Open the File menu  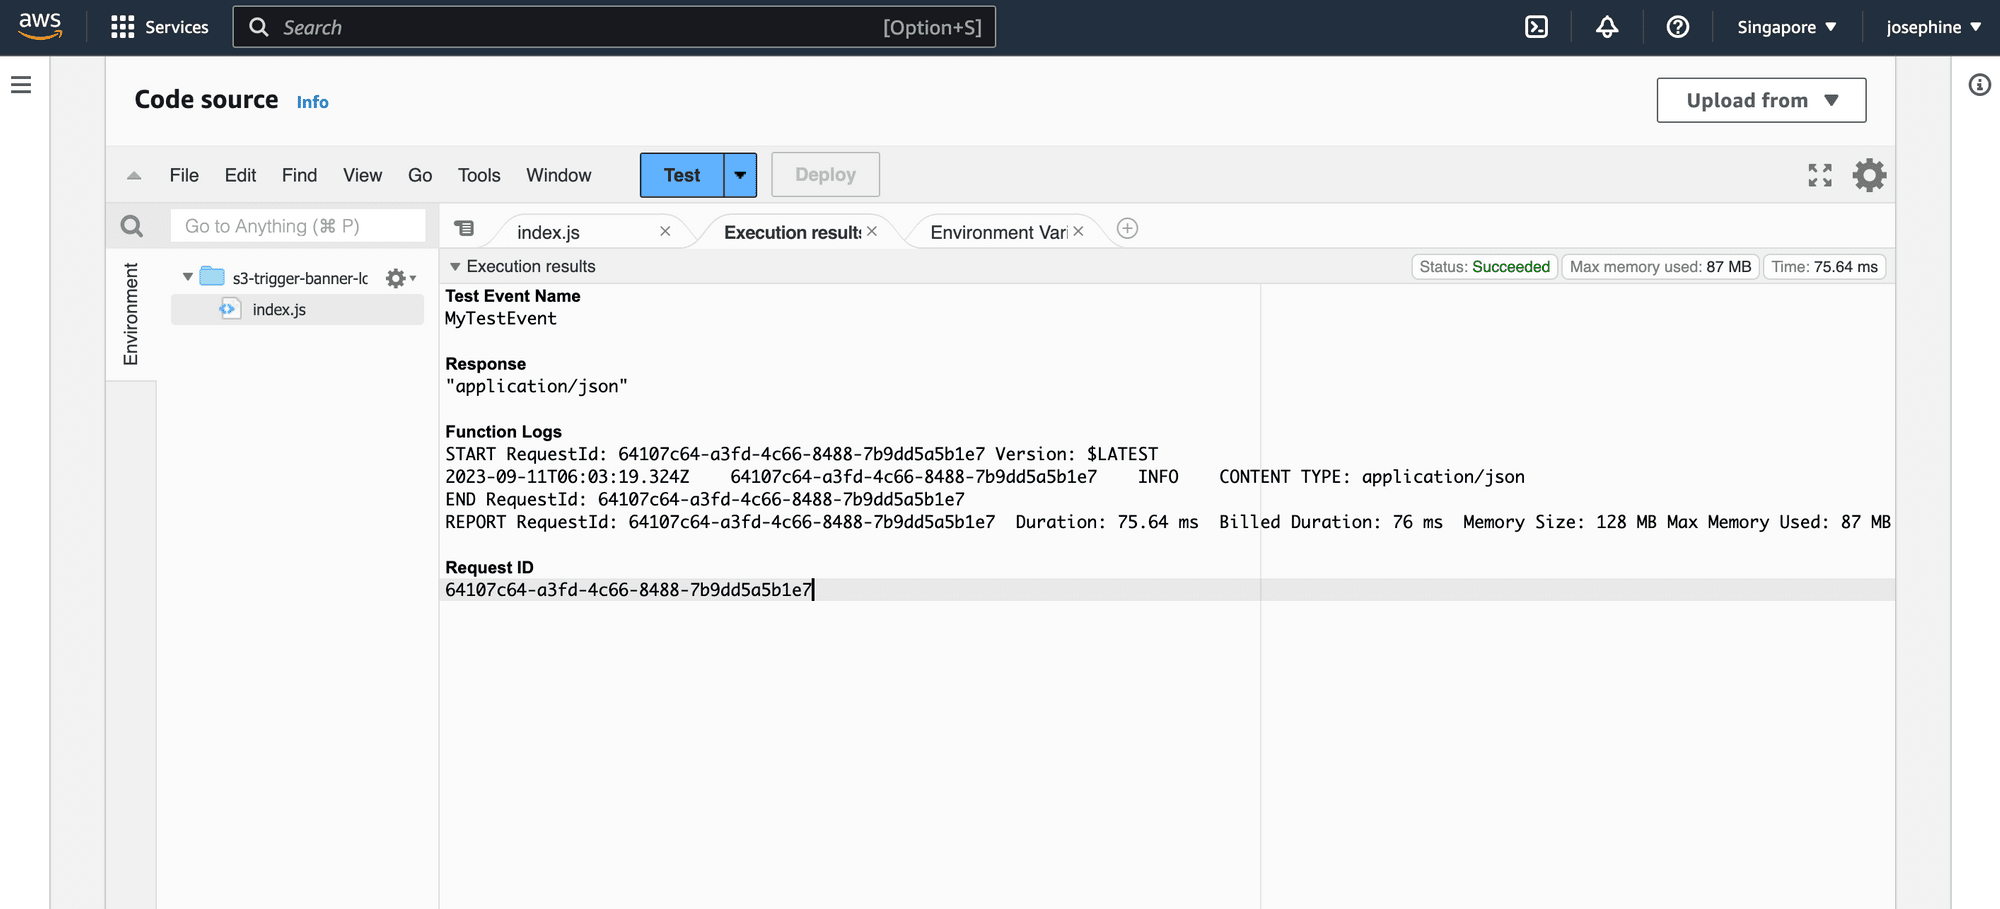pyautogui.click(x=184, y=175)
